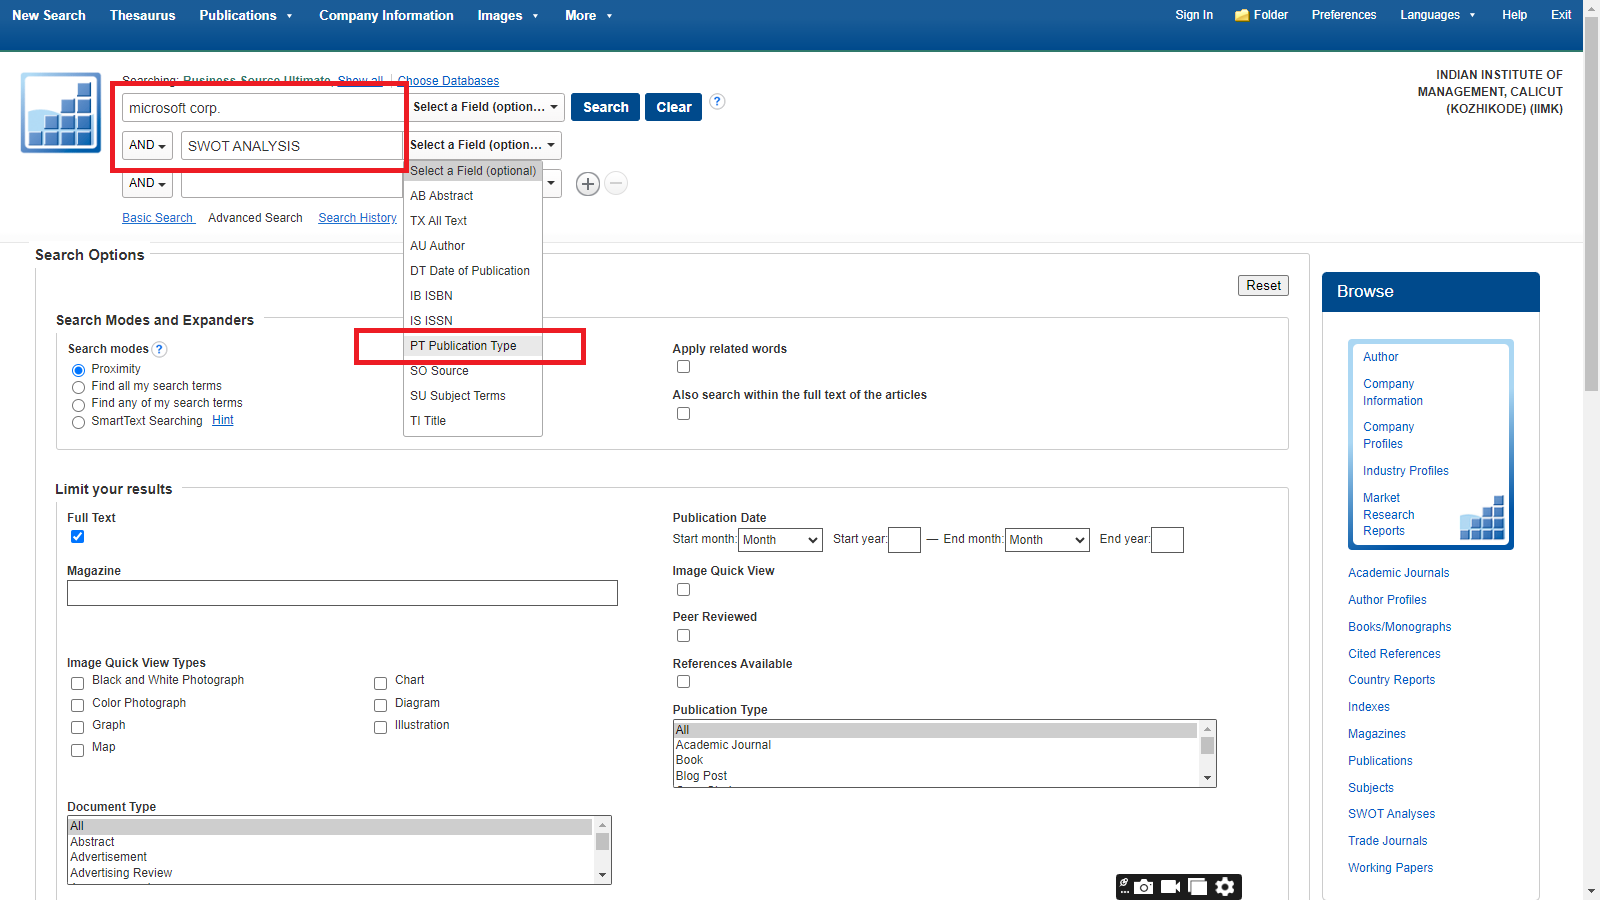
Task: Open the Start month dropdown
Action: point(780,540)
